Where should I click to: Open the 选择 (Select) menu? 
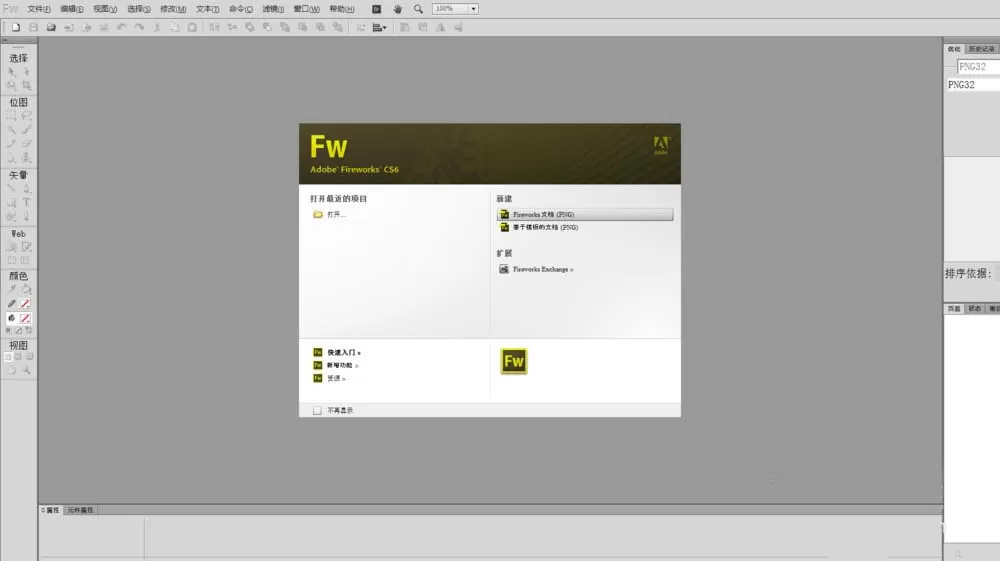pos(138,9)
